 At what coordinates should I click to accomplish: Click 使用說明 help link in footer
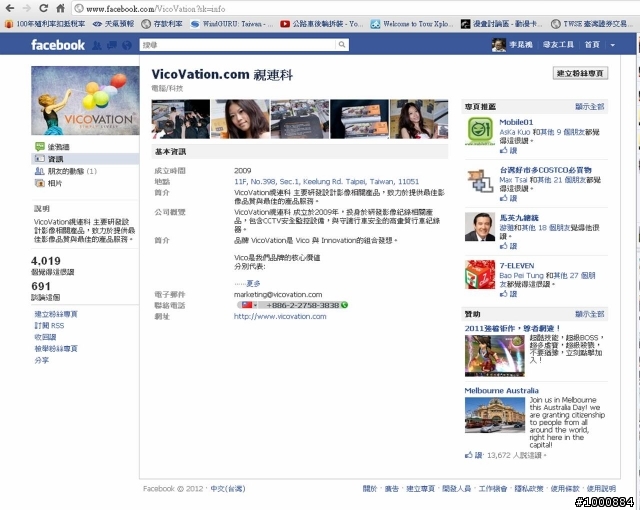[601, 488]
